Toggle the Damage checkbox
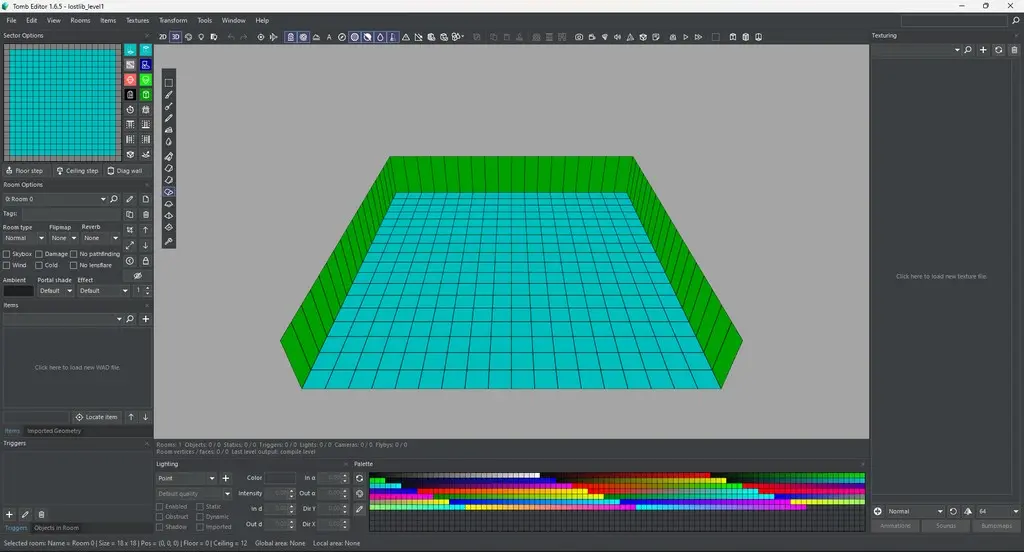The height and width of the screenshot is (552, 1024). (40, 254)
